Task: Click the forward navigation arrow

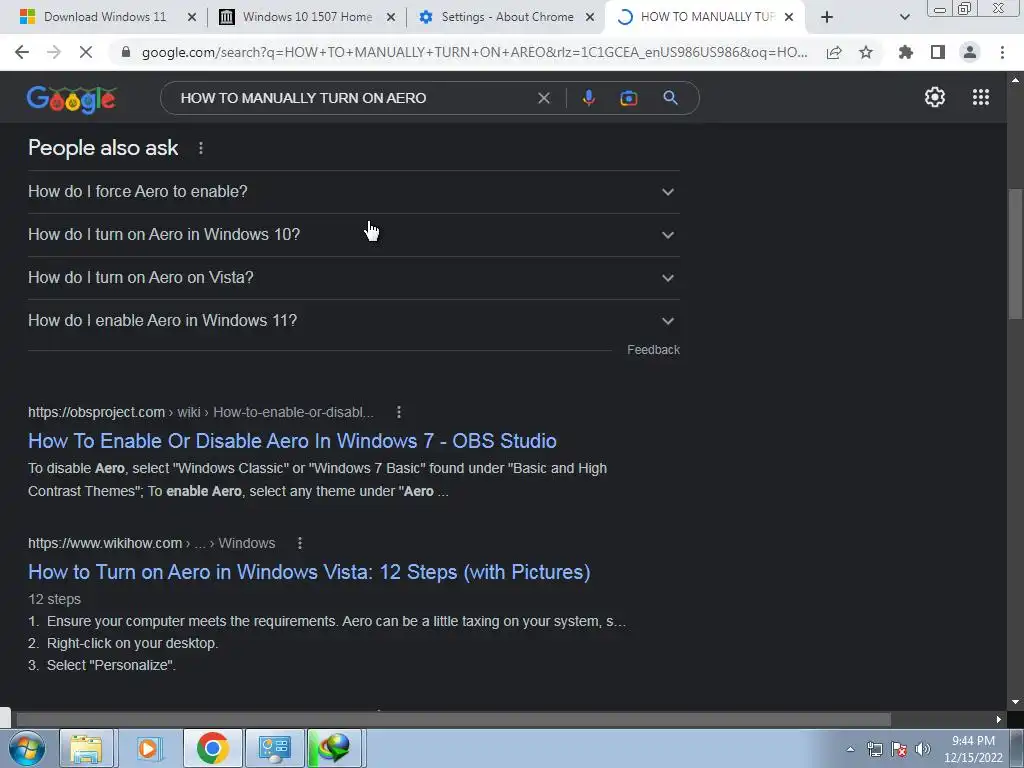Action: click(54, 52)
